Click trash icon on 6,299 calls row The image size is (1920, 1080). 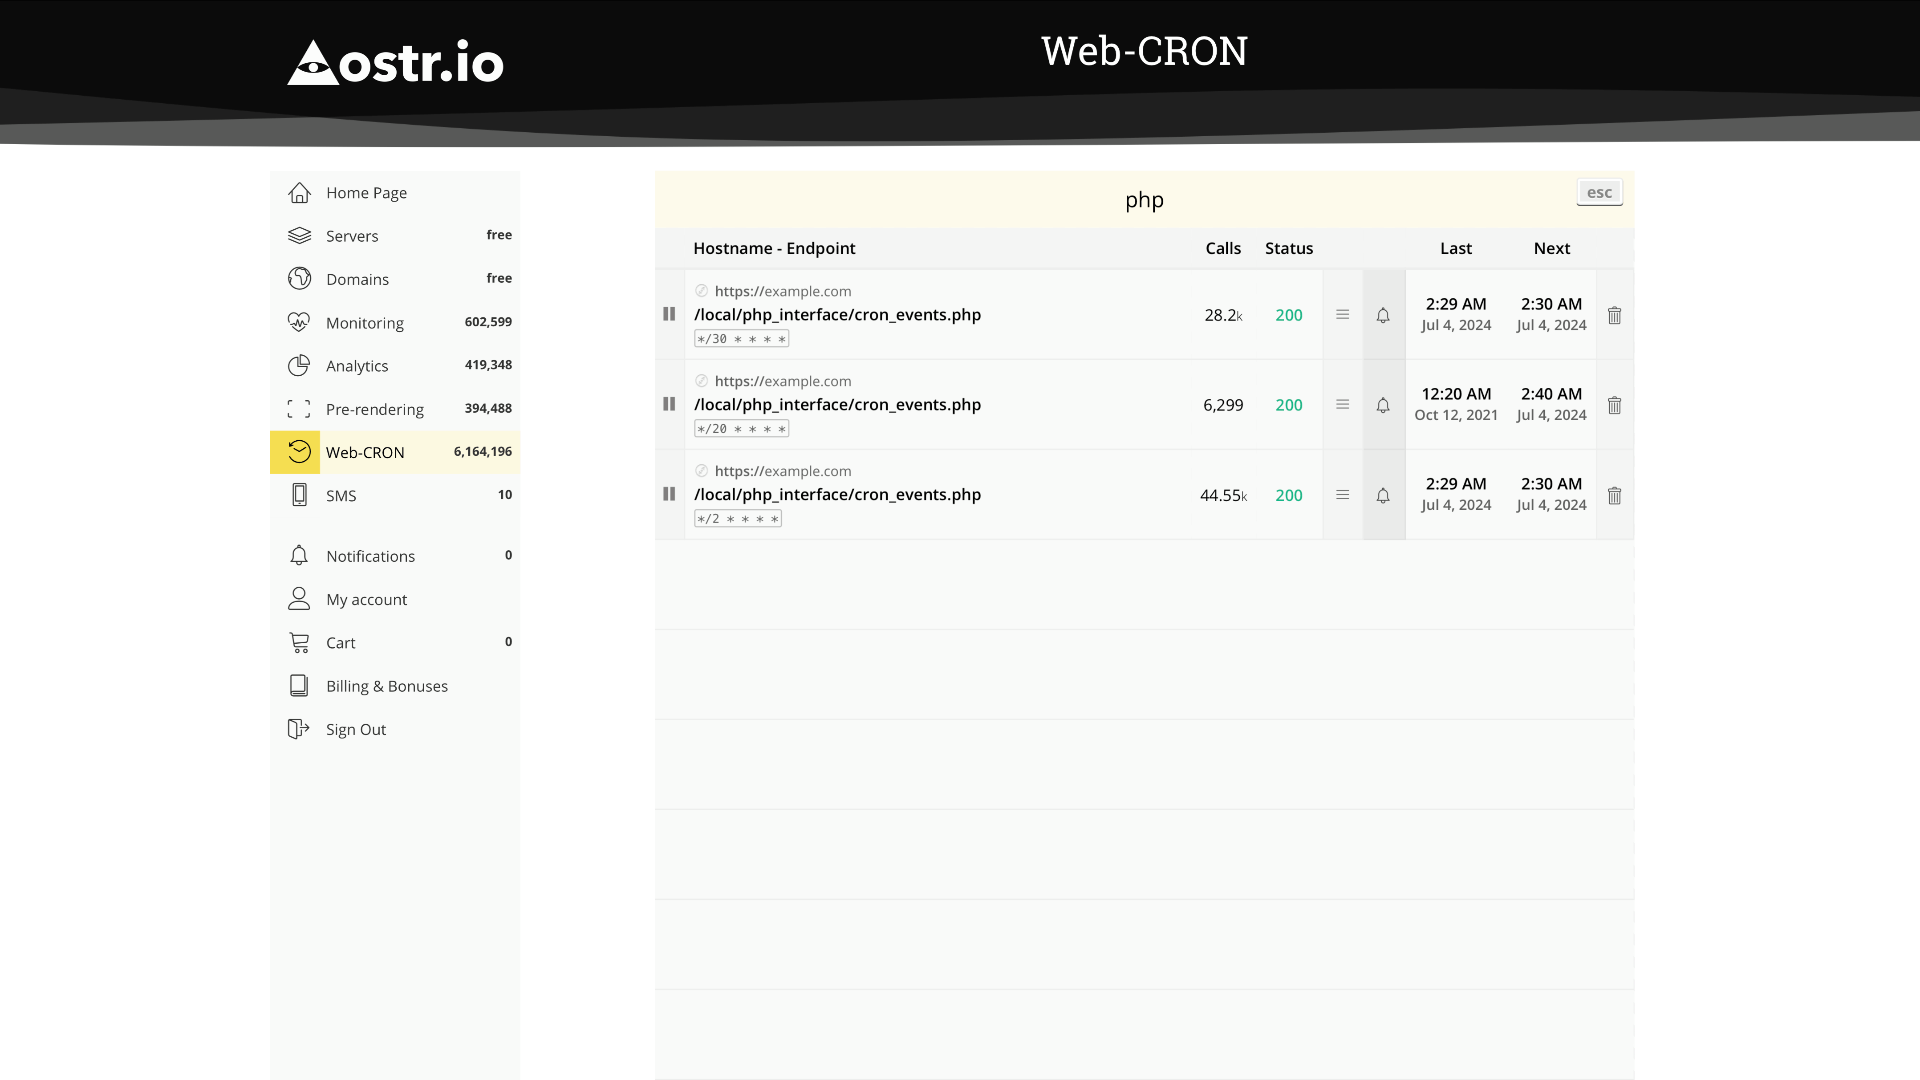coord(1614,405)
